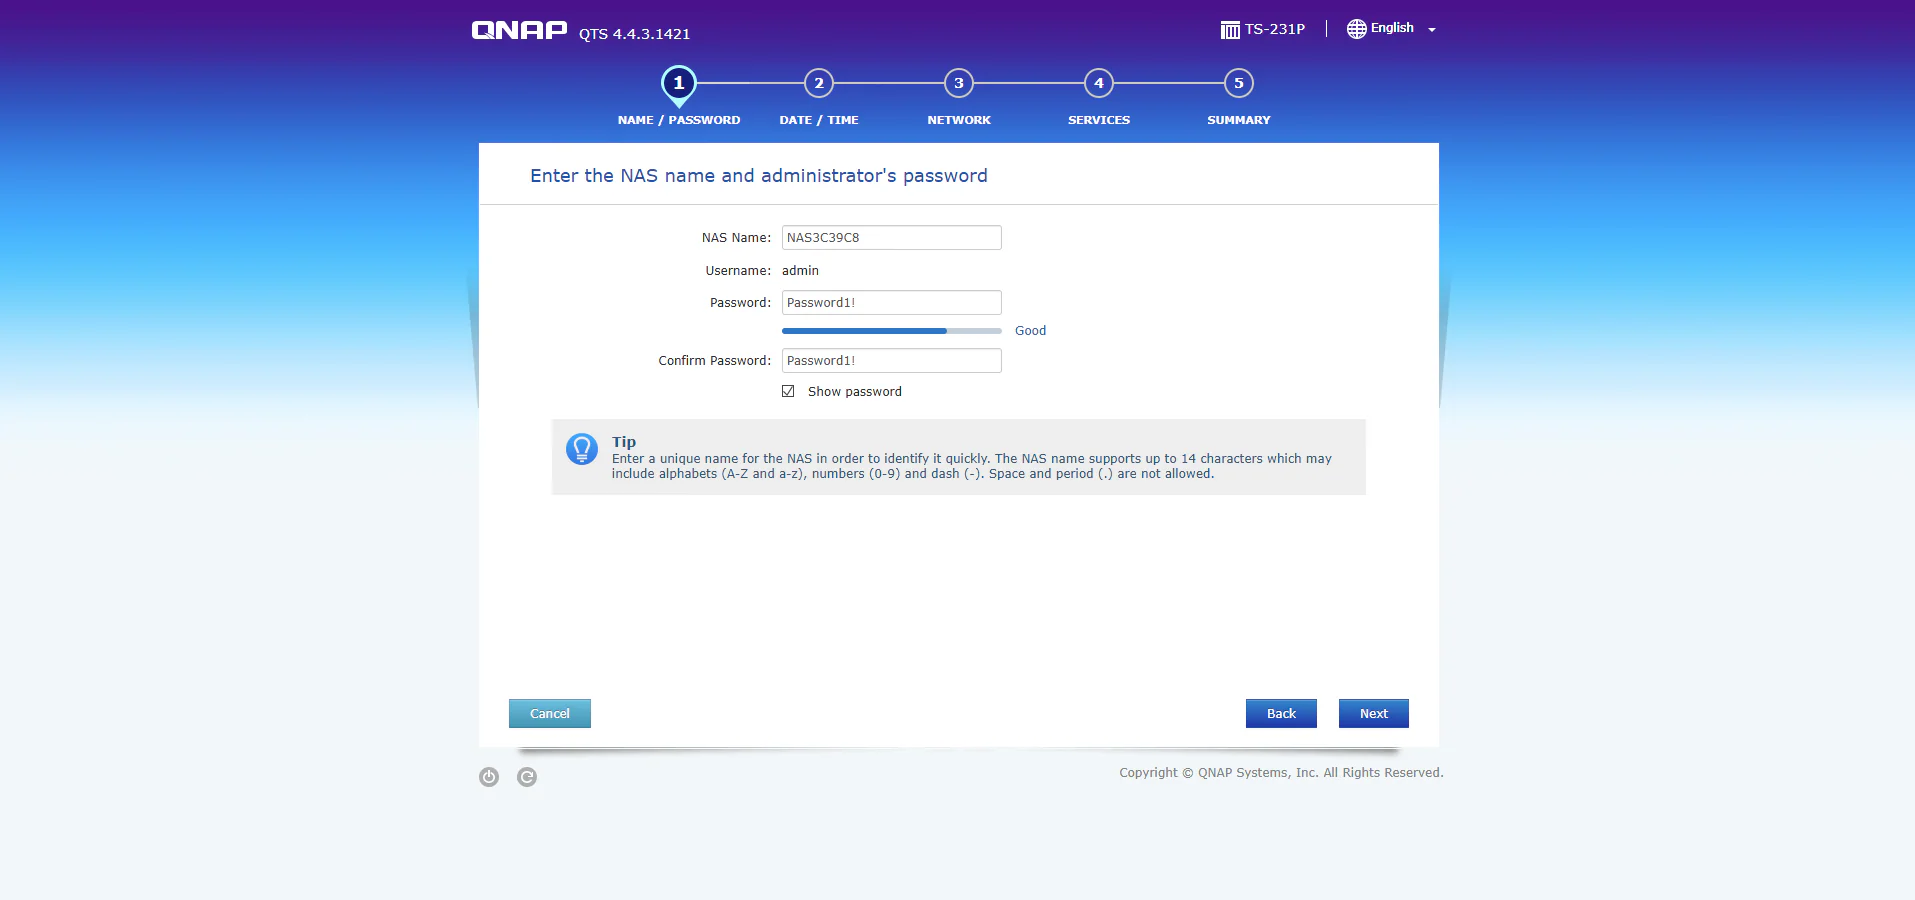
Task: Click the Good strength label
Action: click(1030, 331)
